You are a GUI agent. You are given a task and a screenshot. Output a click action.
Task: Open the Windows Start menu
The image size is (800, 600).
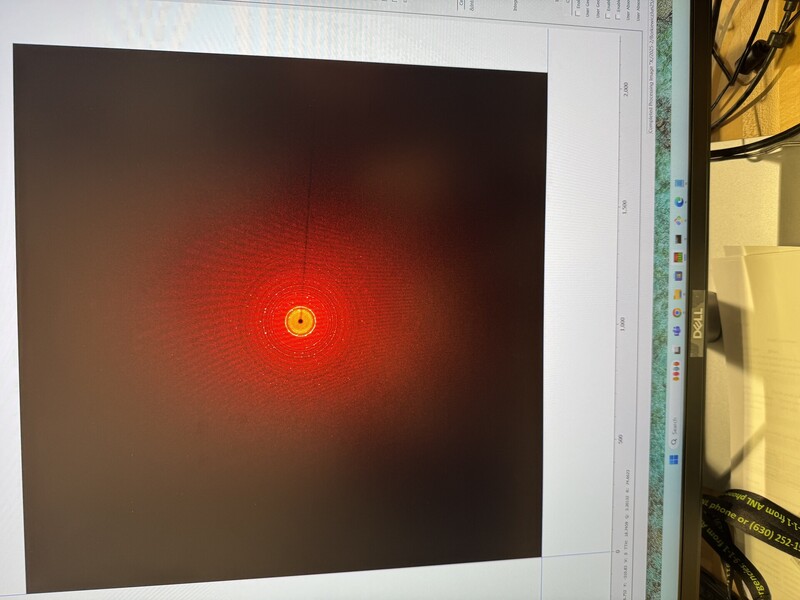(x=677, y=459)
